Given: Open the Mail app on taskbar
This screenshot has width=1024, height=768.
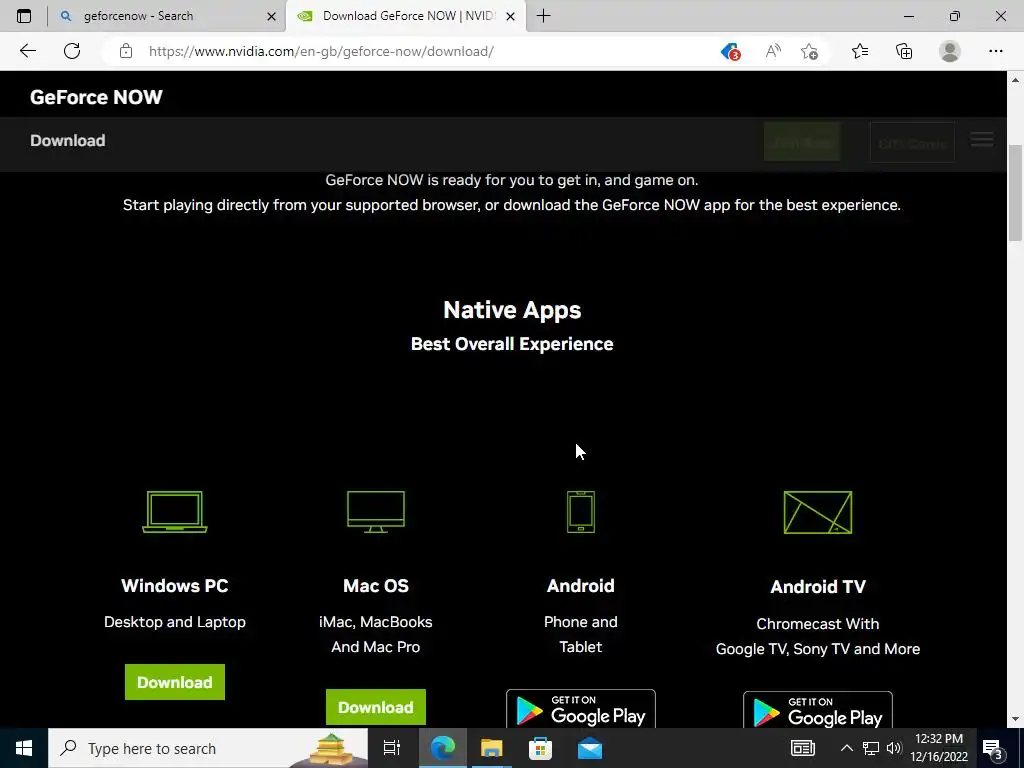Looking at the screenshot, I should pos(590,748).
